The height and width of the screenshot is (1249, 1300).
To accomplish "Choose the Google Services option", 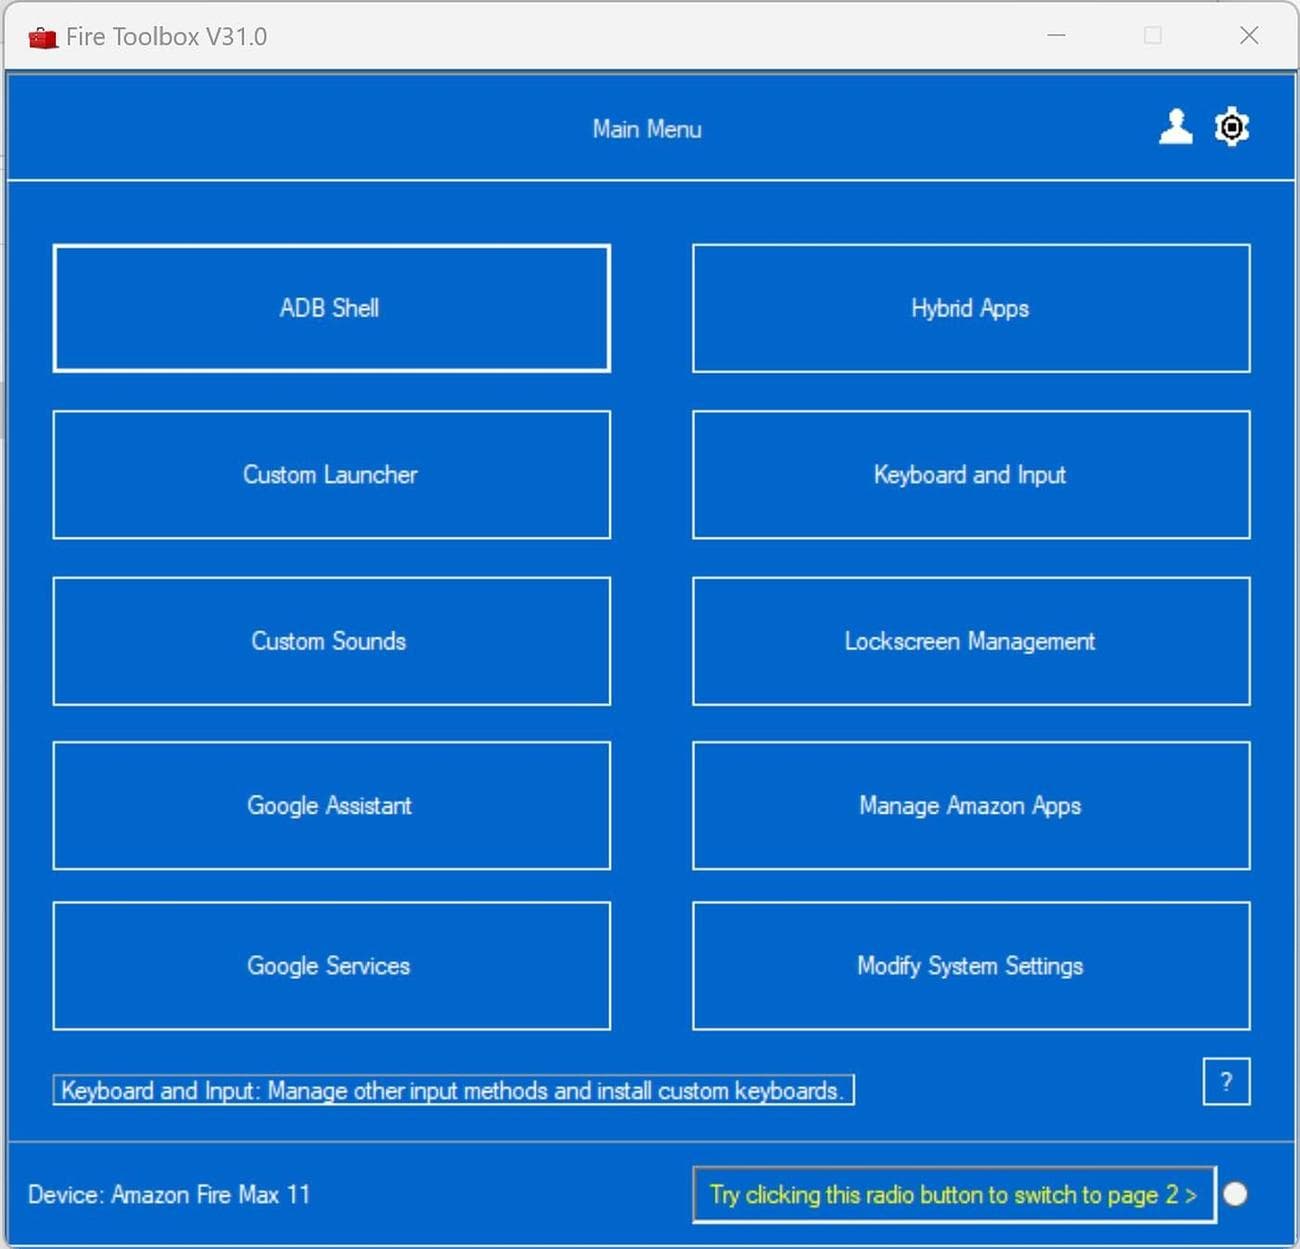I will (331, 966).
